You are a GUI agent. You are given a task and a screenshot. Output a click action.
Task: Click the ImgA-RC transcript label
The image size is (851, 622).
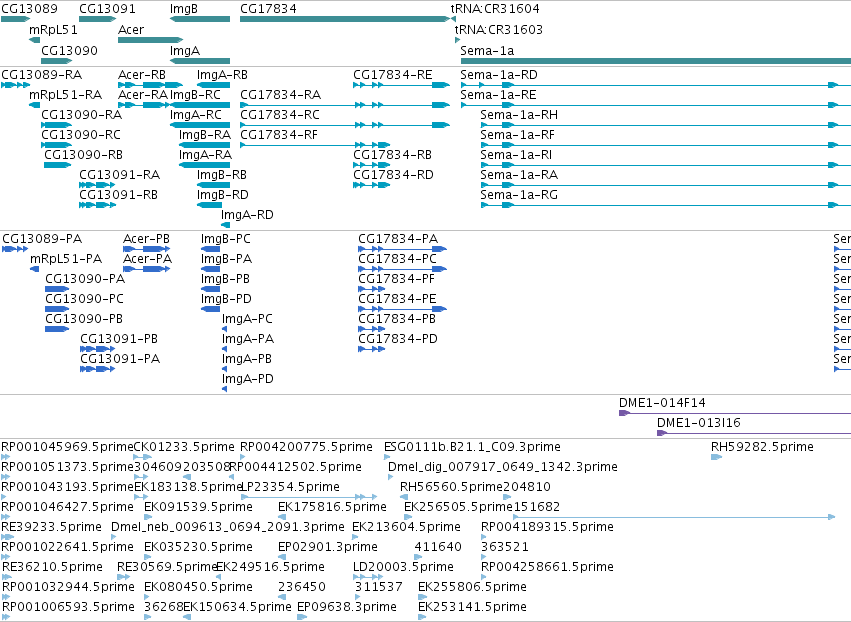tap(195, 115)
